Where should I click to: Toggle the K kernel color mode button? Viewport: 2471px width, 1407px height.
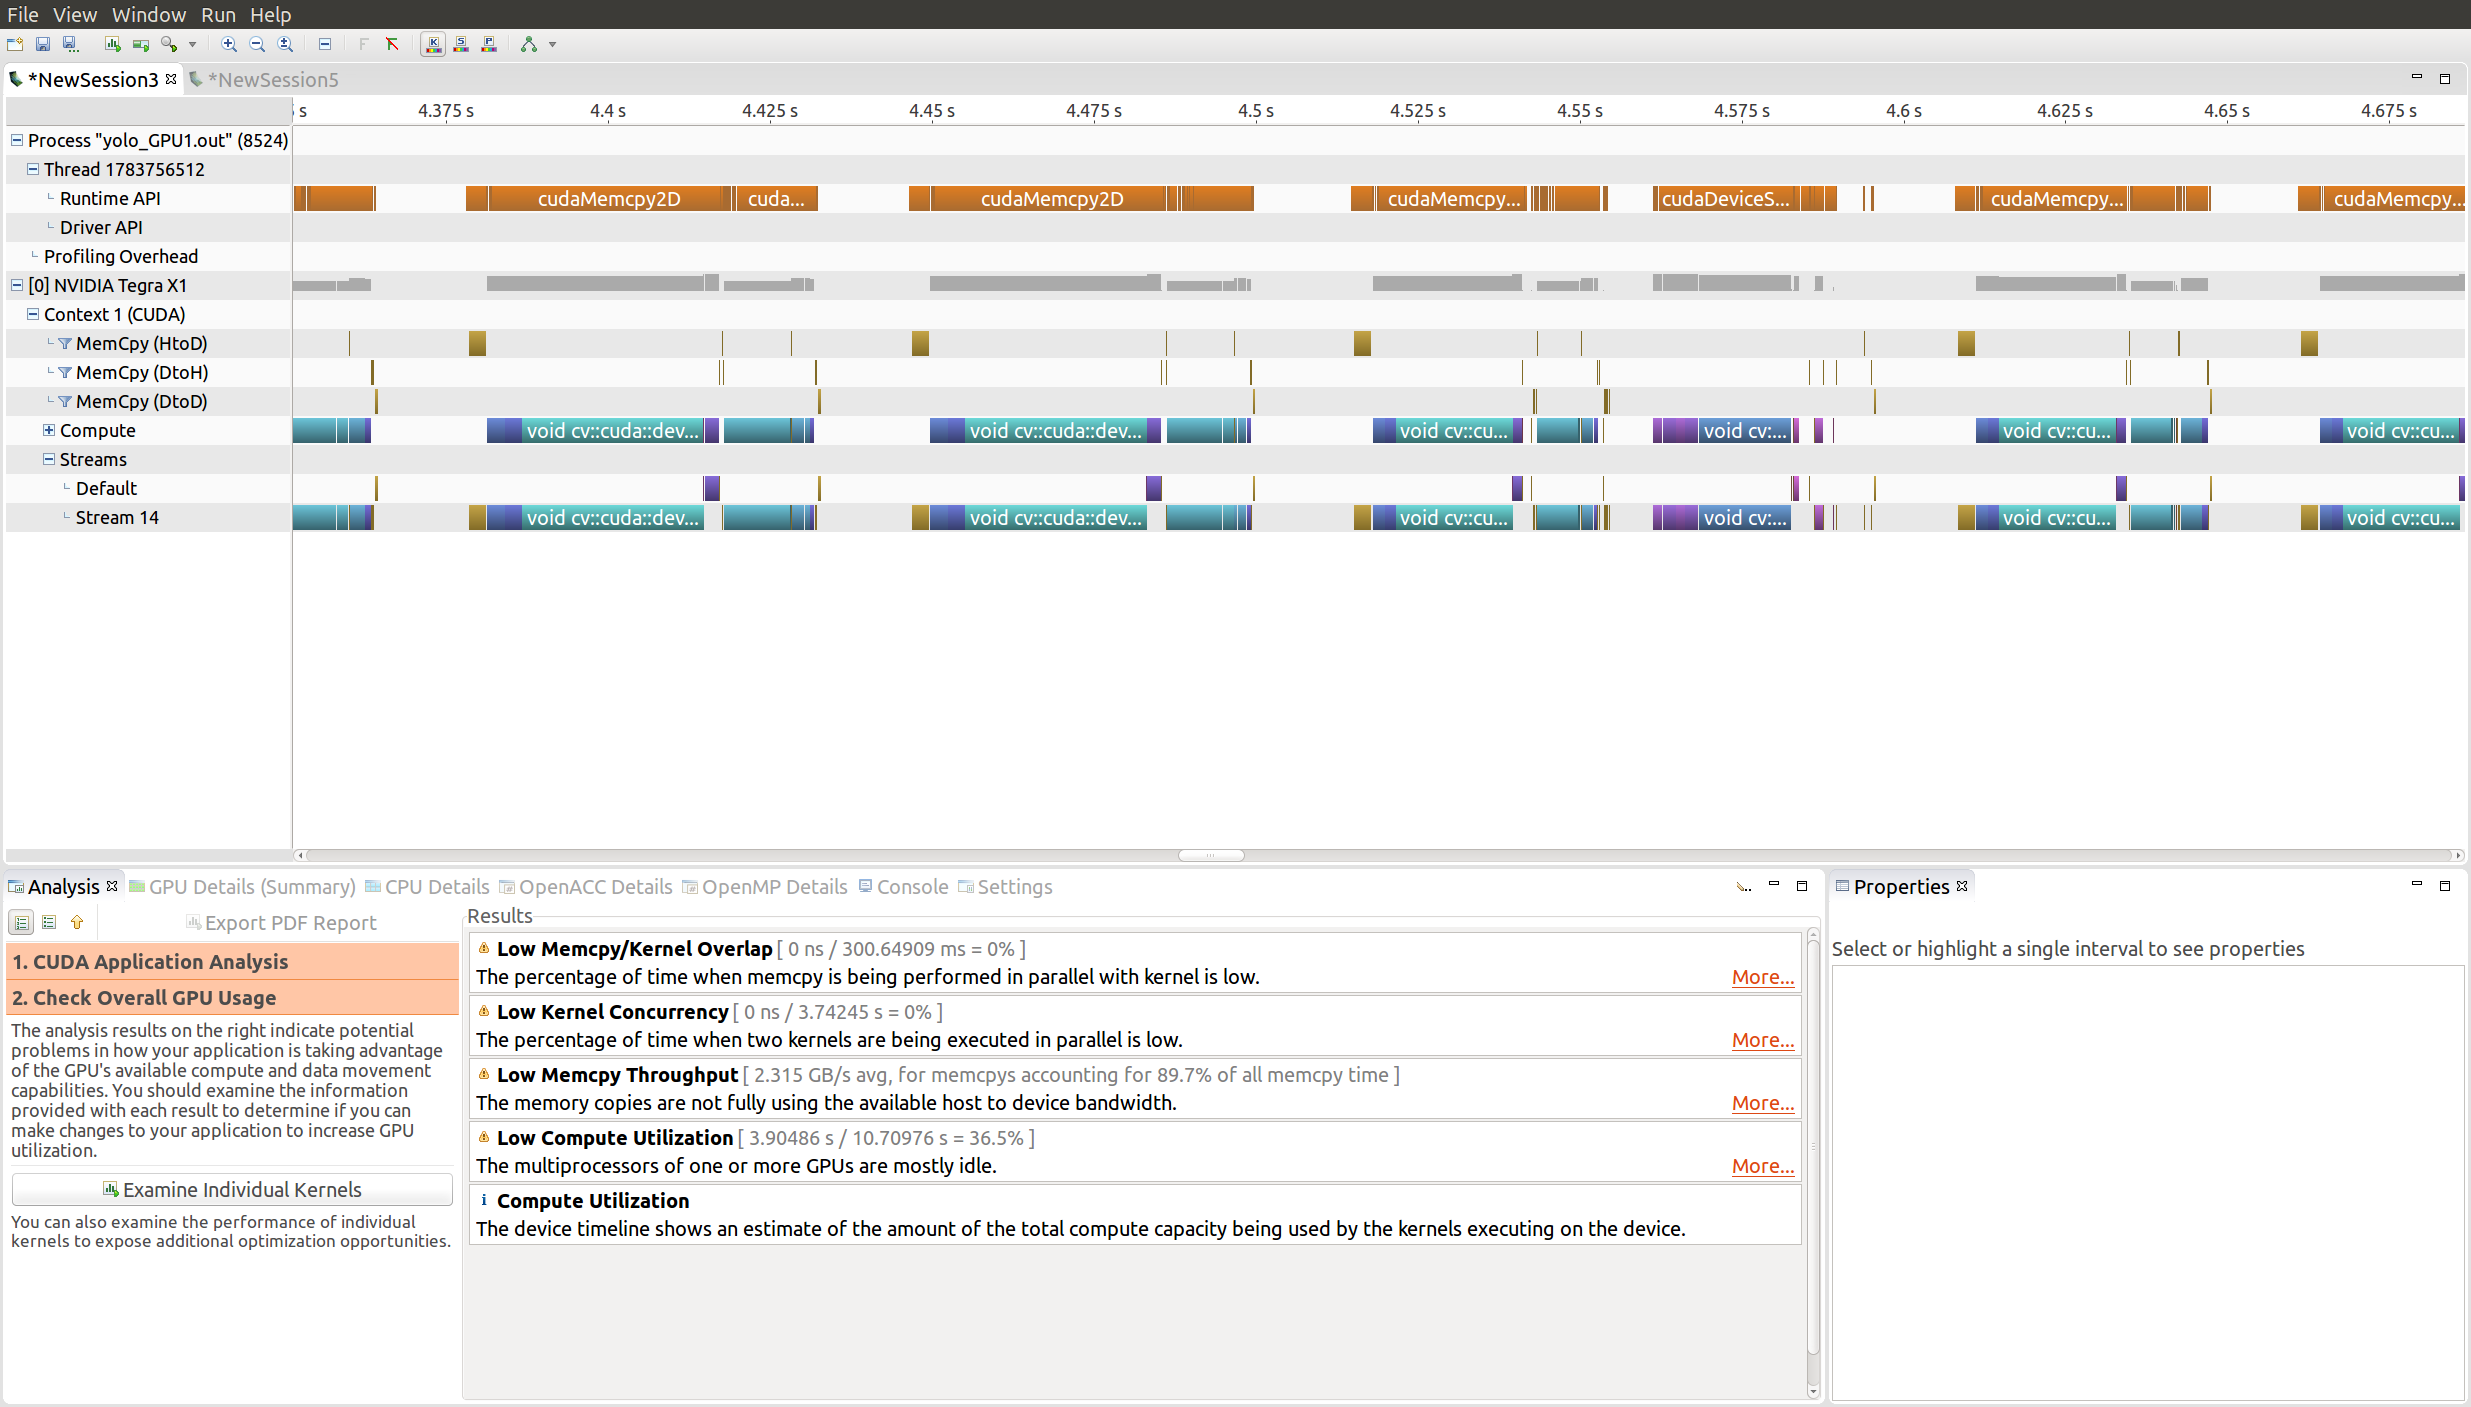tap(433, 44)
